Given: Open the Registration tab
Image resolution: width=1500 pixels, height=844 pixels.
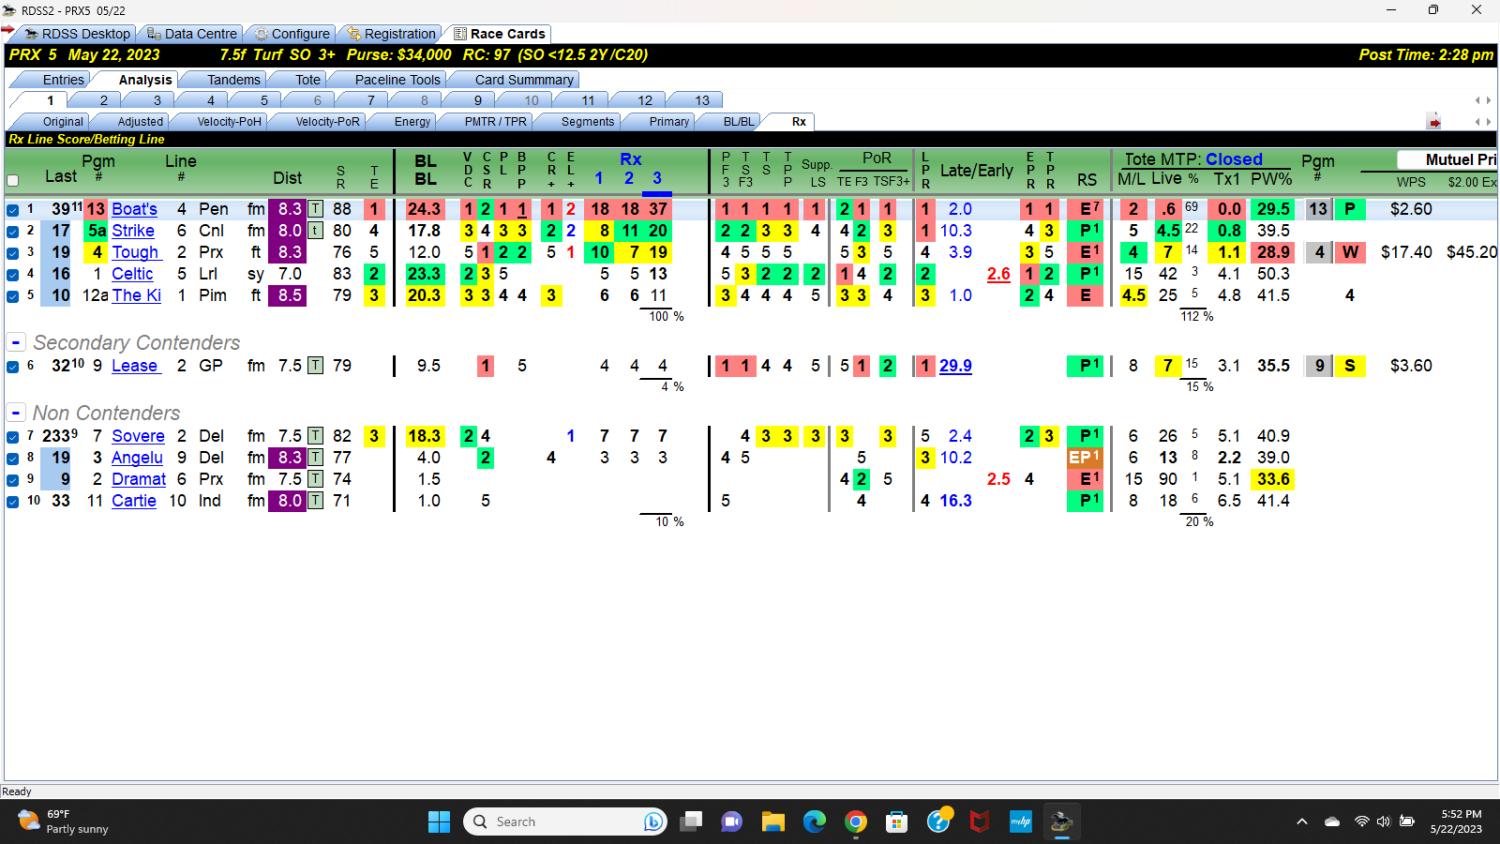Looking at the screenshot, I should click(392, 33).
